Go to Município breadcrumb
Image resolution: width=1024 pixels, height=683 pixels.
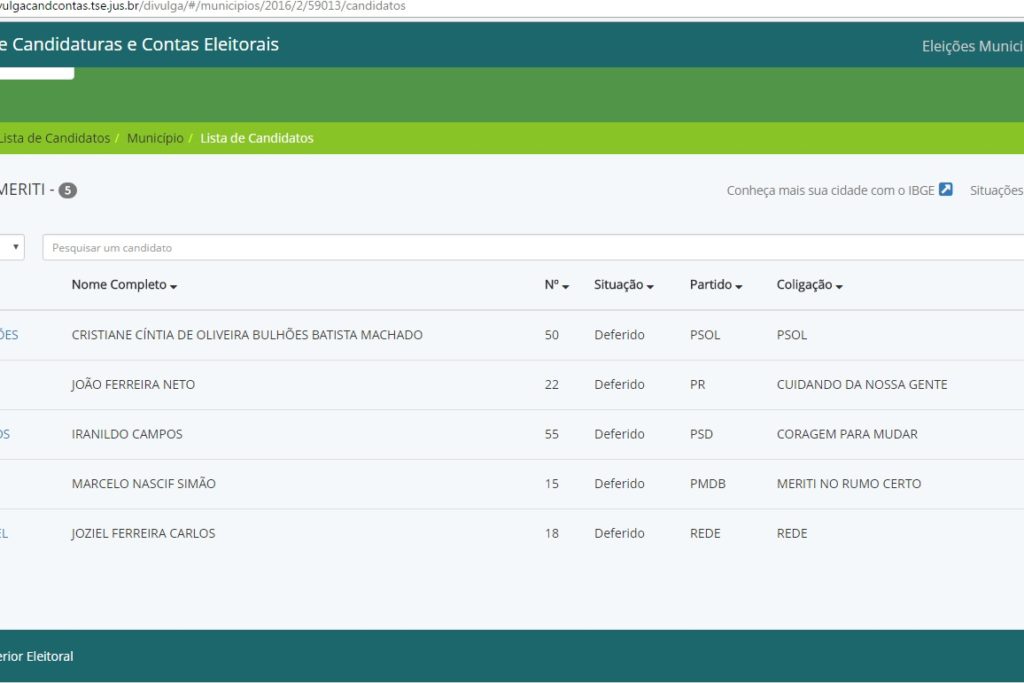point(155,138)
